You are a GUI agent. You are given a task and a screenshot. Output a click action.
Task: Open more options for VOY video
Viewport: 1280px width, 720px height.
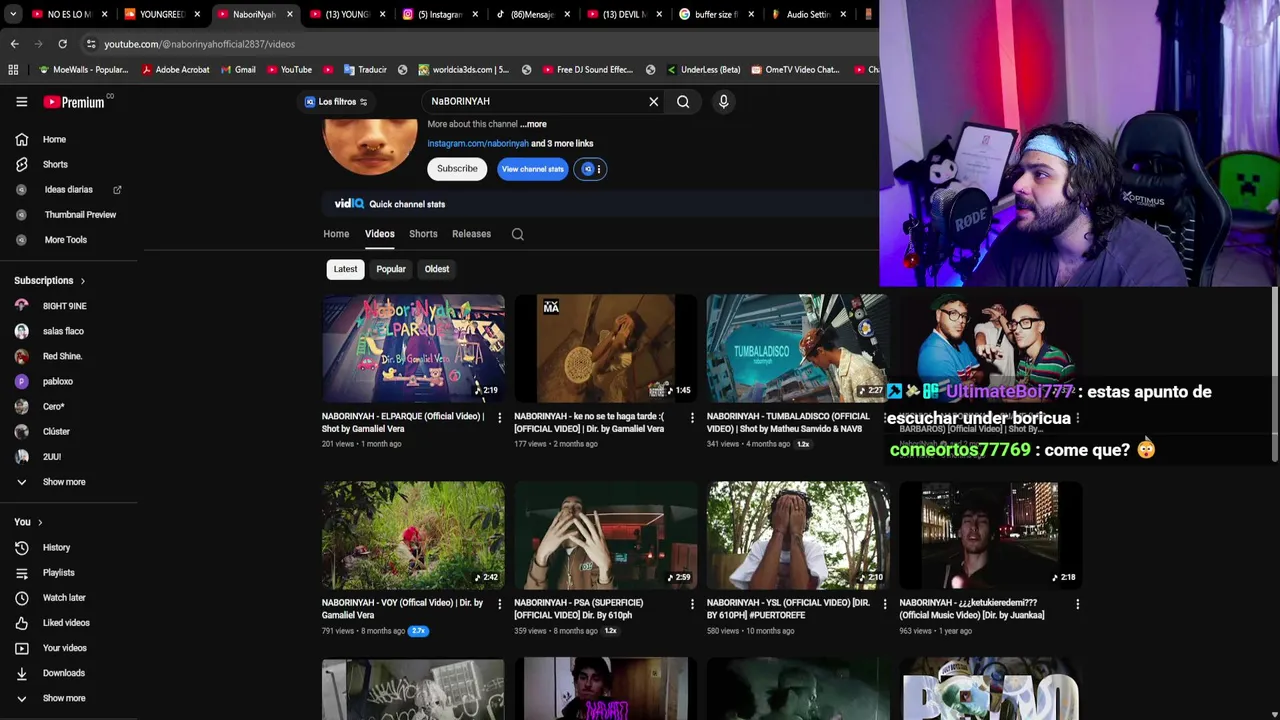pyautogui.click(x=500, y=604)
